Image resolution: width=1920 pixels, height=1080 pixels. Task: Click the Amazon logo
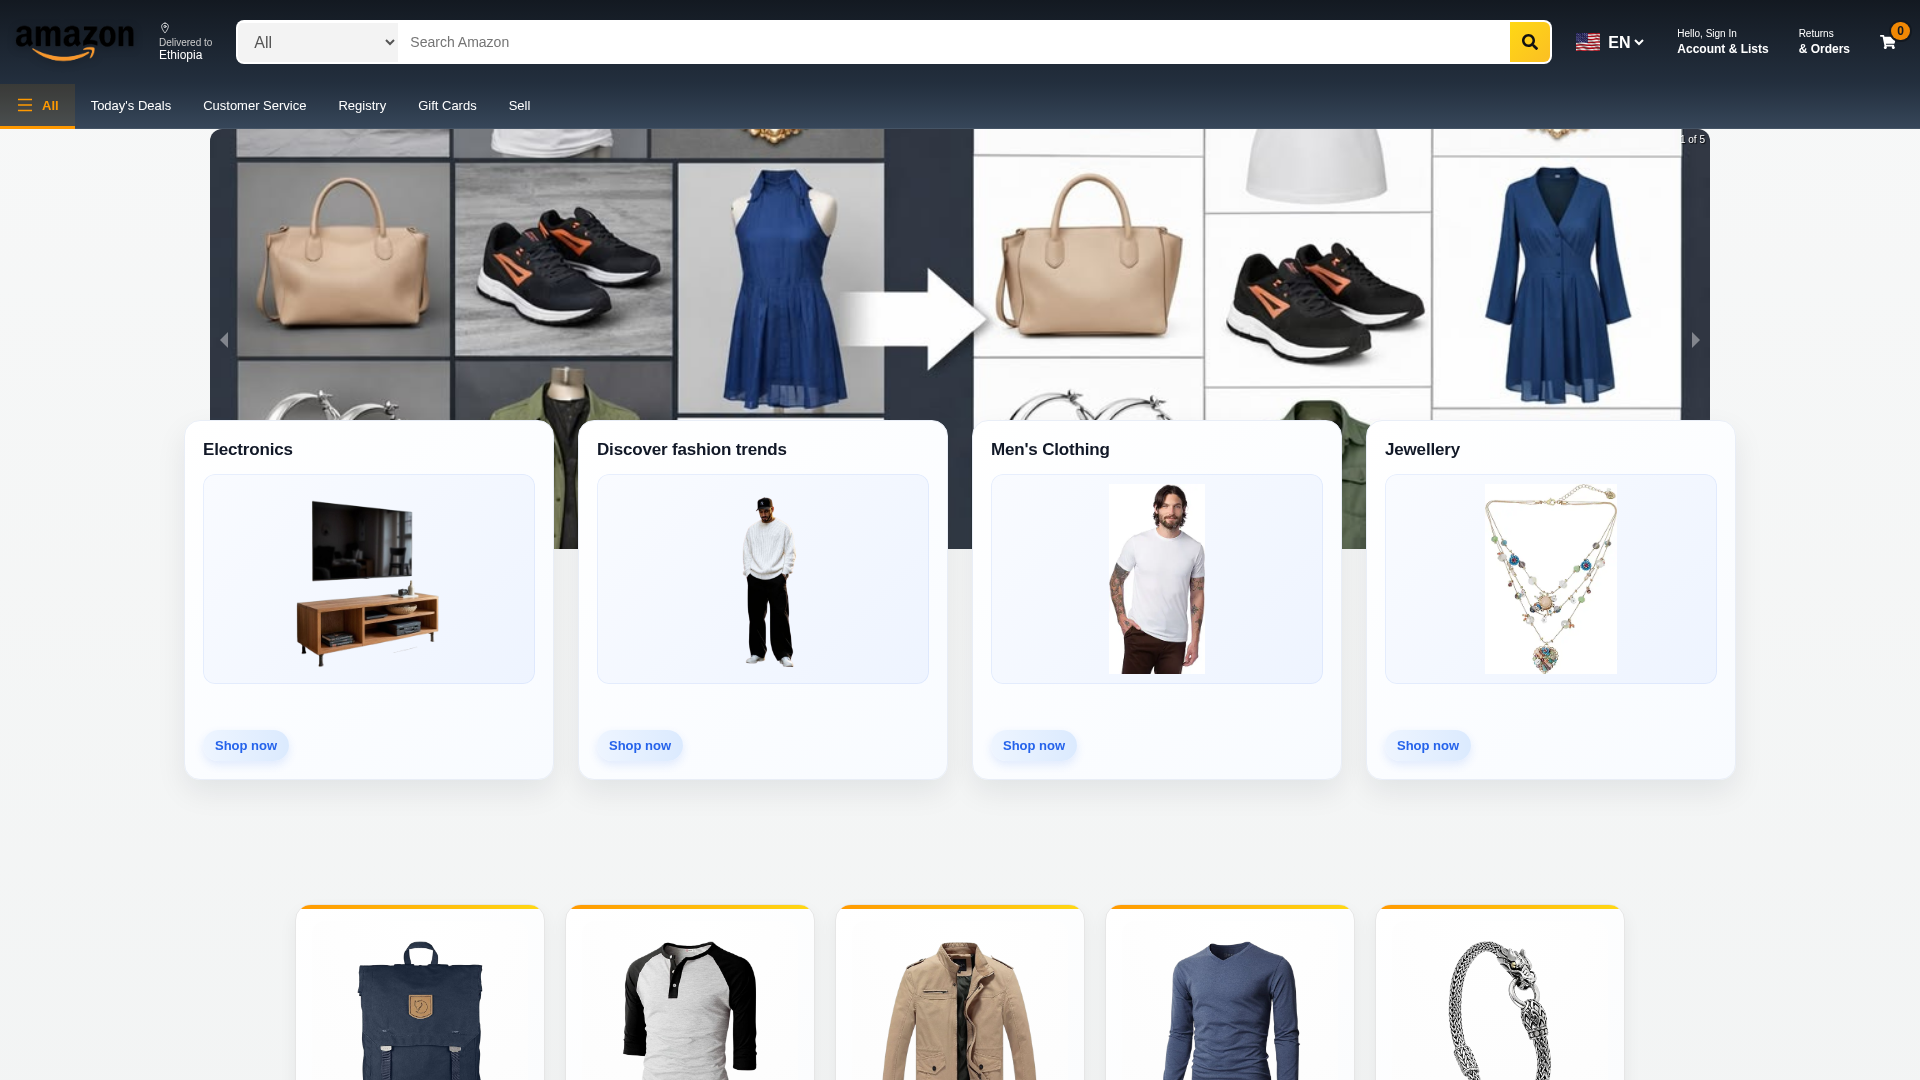[x=75, y=42]
